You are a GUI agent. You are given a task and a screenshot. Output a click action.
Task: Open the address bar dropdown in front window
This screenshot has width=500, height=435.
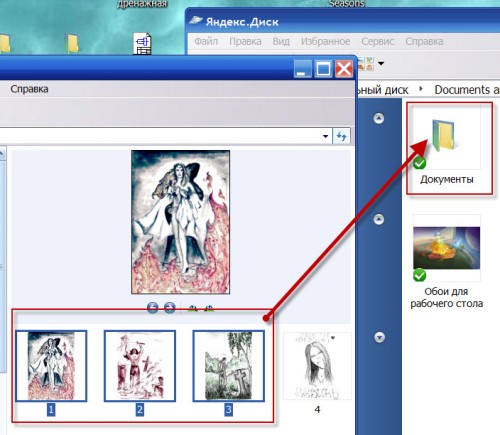tap(326, 136)
